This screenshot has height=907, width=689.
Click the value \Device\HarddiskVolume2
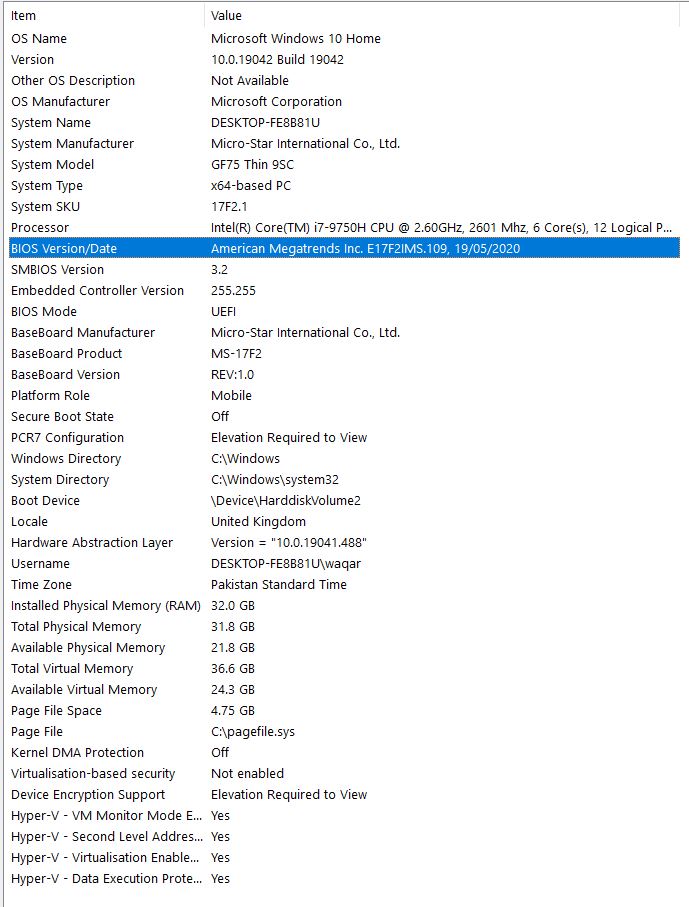286,501
